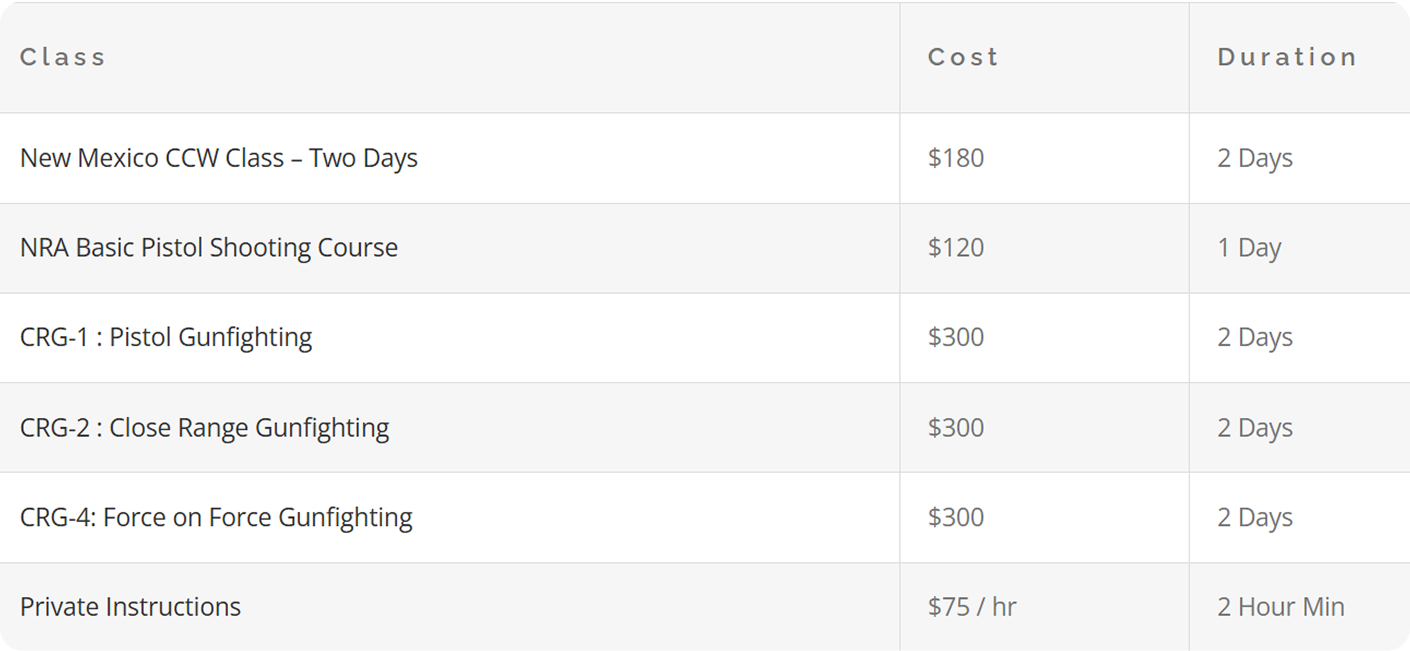Click the $300 cost for CRG-2
Image resolution: width=1410 pixels, height=651 pixels.
(x=956, y=428)
